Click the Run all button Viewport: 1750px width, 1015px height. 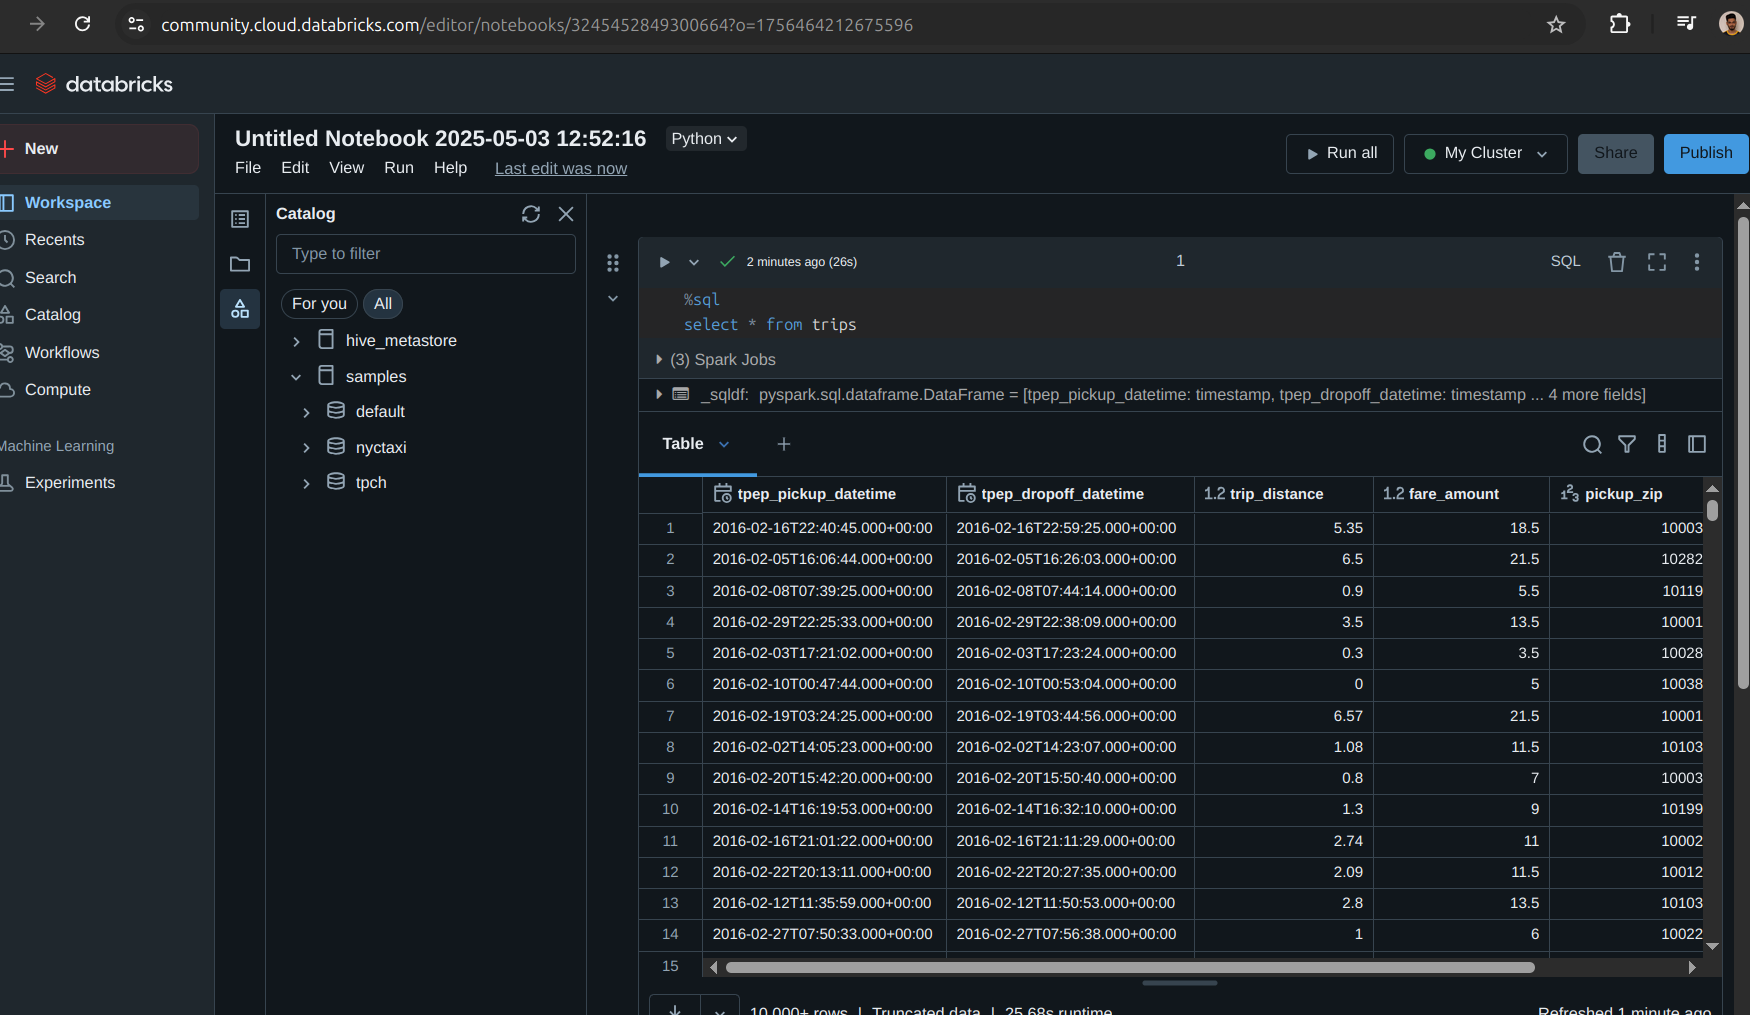[x=1340, y=154]
